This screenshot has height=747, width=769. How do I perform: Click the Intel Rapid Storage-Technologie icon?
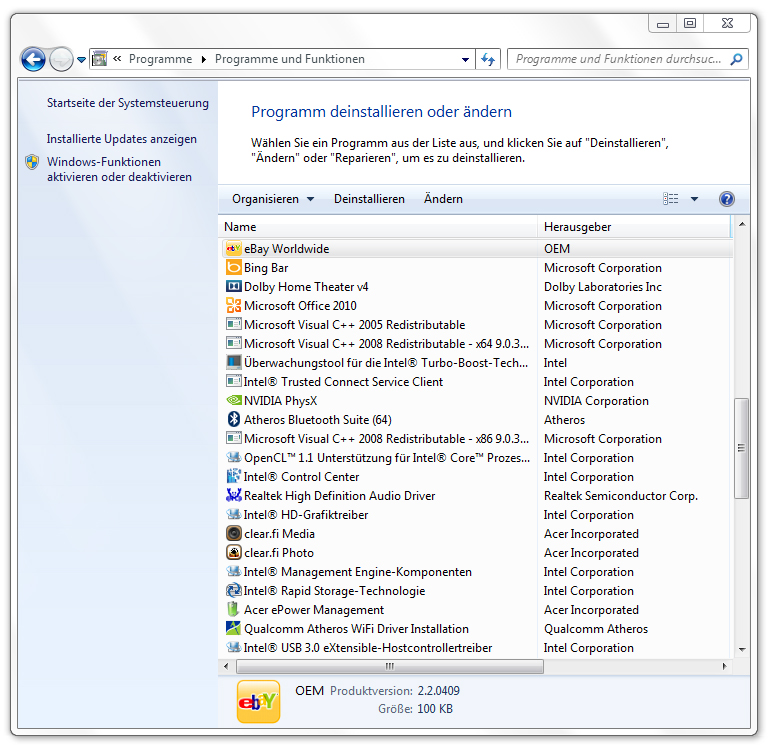233,591
